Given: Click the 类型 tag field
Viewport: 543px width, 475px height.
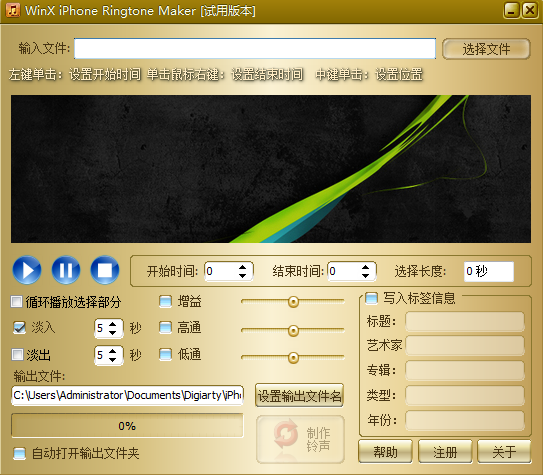Looking at the screenshot, I should (x=465, y=395).
